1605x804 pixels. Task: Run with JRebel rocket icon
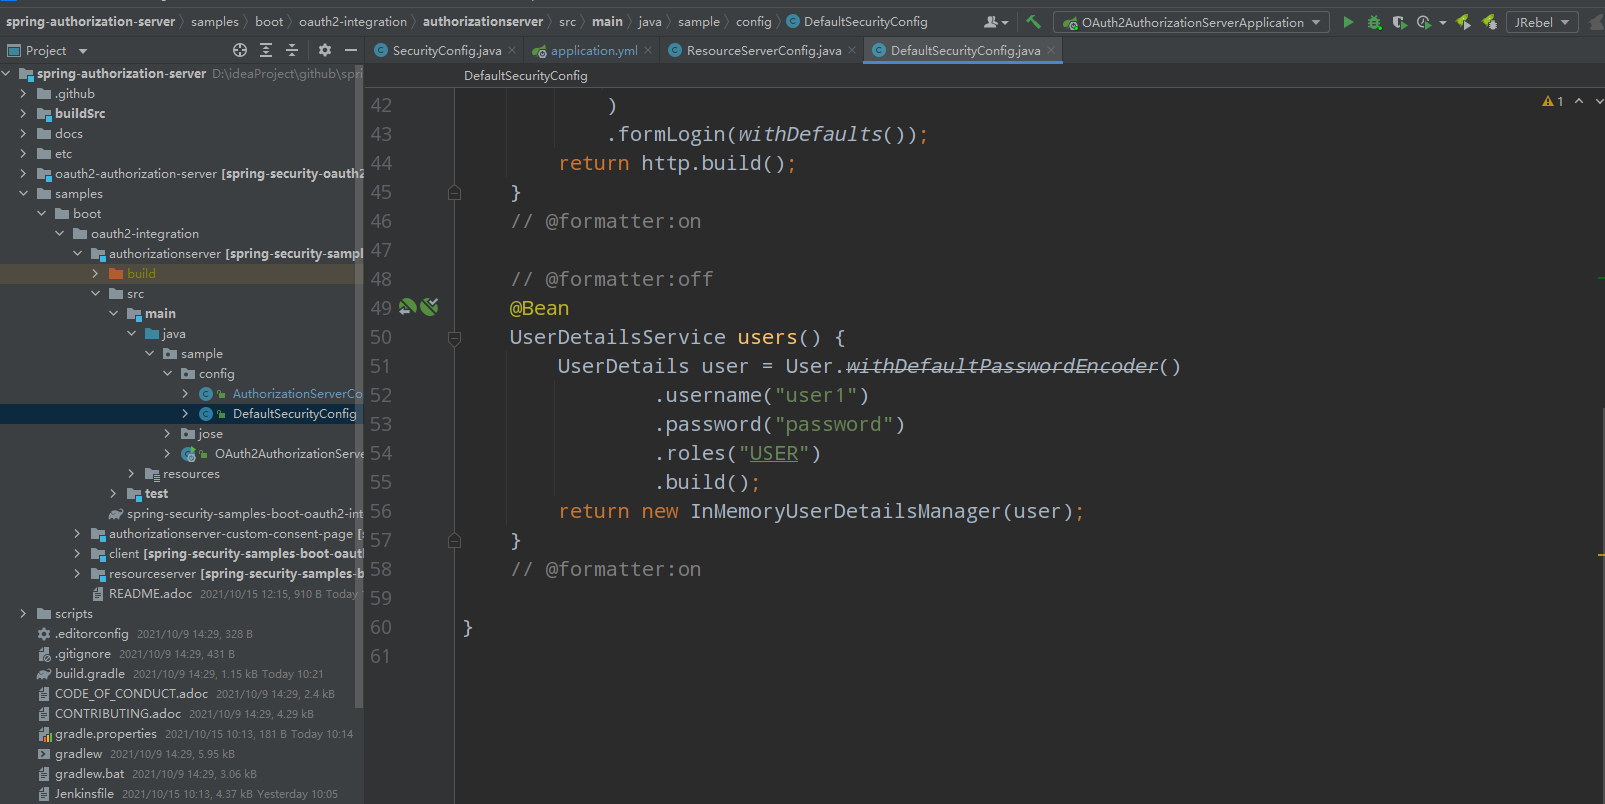point(1464,22)
